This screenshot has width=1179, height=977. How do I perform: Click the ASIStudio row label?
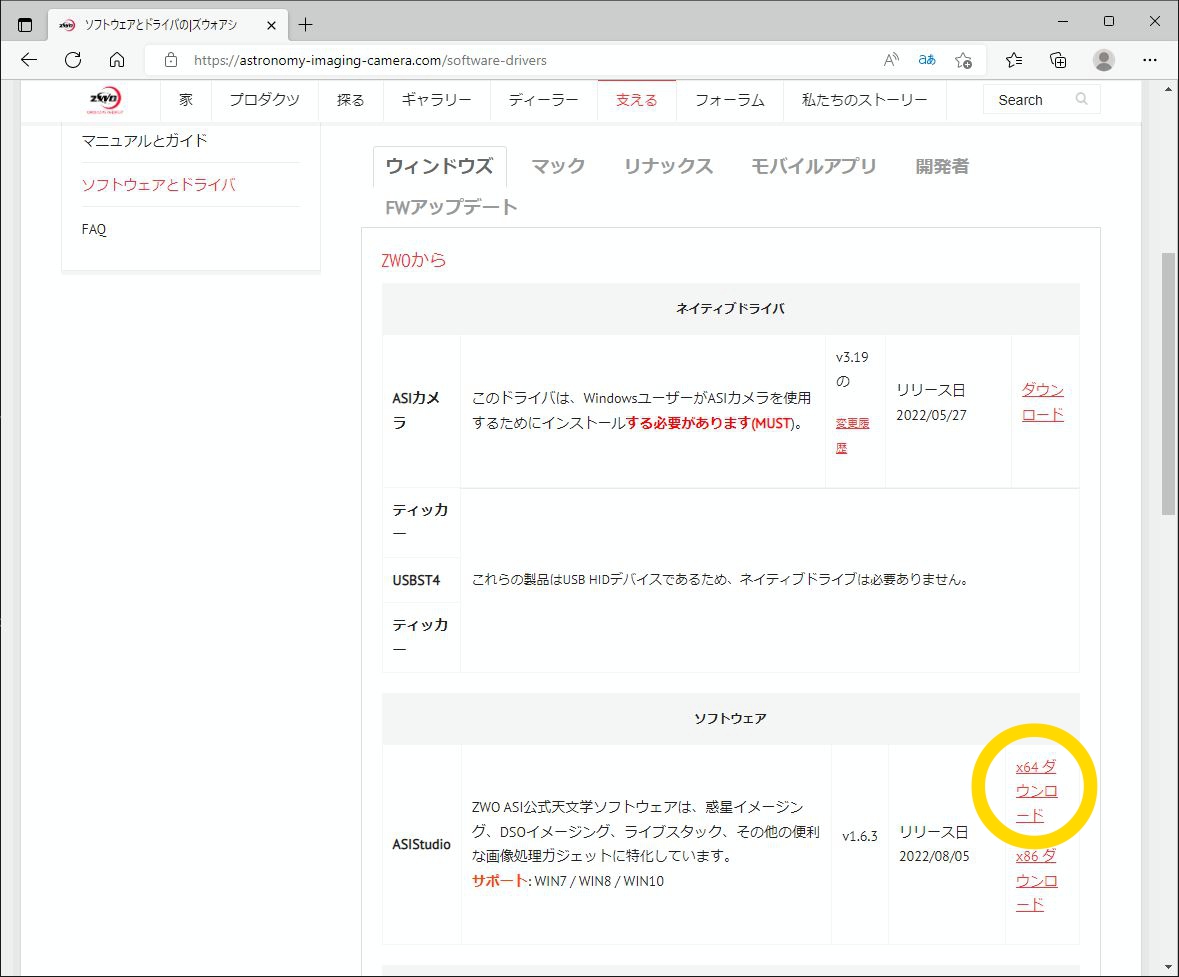[421, 845]
